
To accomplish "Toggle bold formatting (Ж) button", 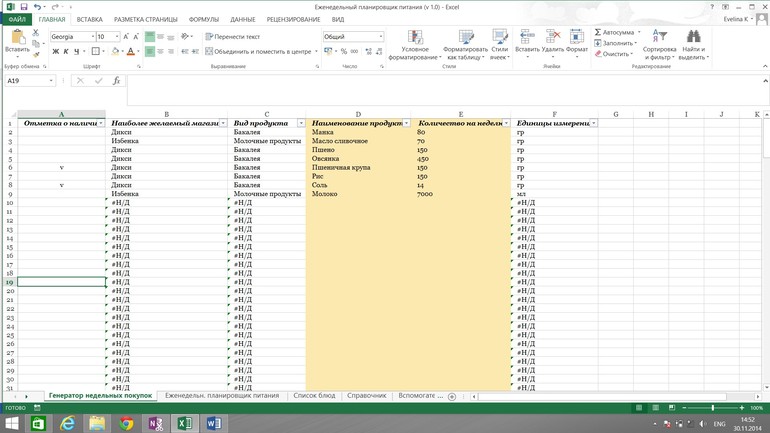I will point(55,52).
